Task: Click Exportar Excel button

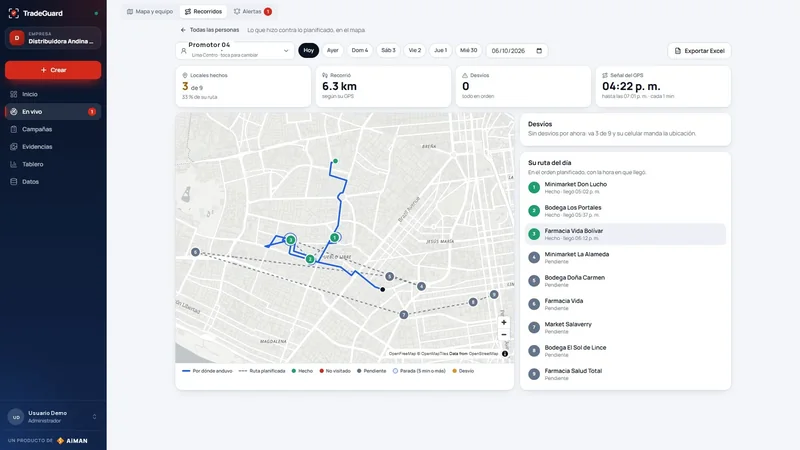Action: click(699, 51)
